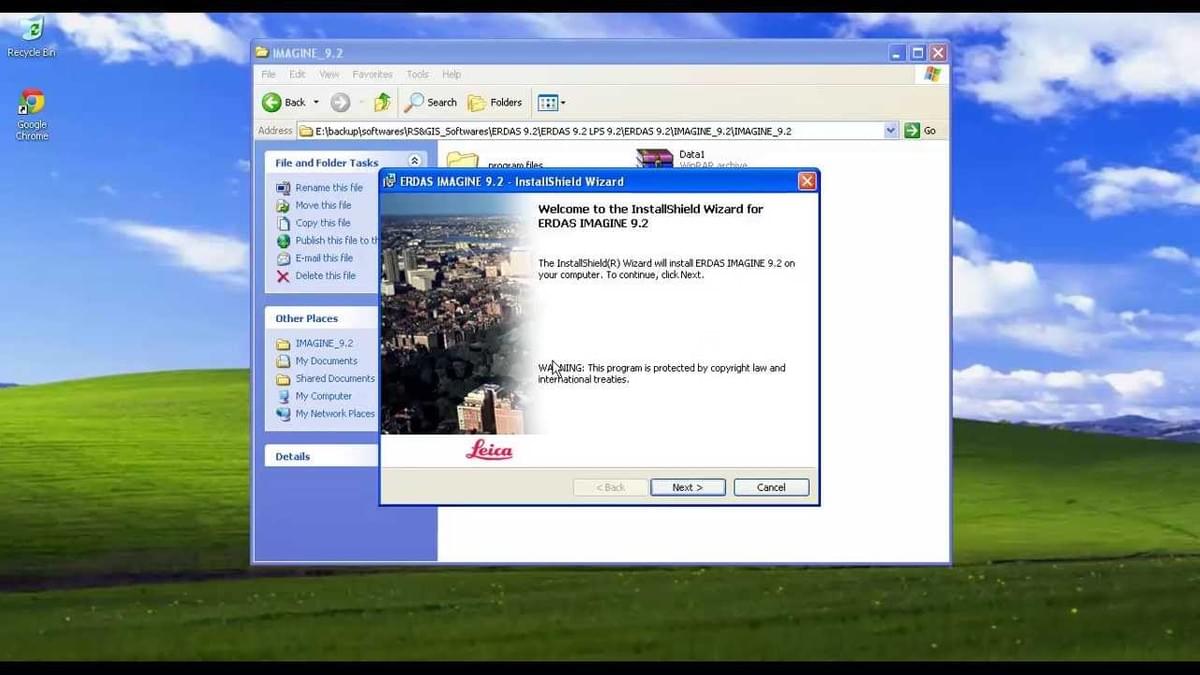Open the Tools menu
Screen dimensions: 1200x675
click(417, 74)
